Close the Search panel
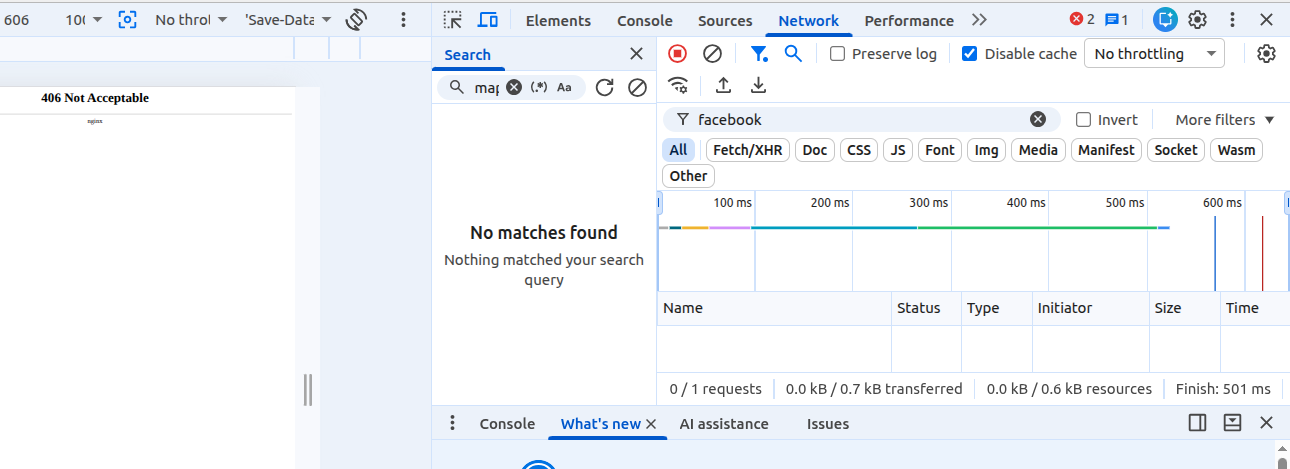The height and width of the screenshot is (469, 1290). pos(636,54)
